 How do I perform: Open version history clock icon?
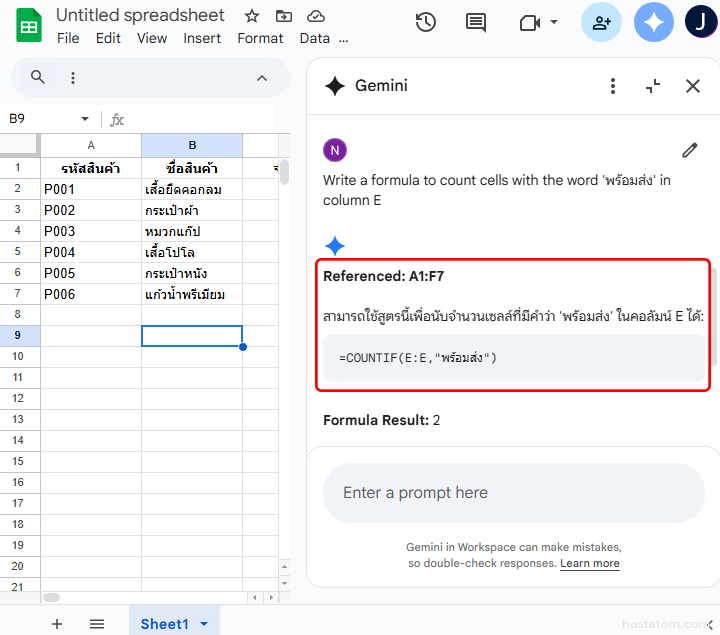click(x=426, y=22)
